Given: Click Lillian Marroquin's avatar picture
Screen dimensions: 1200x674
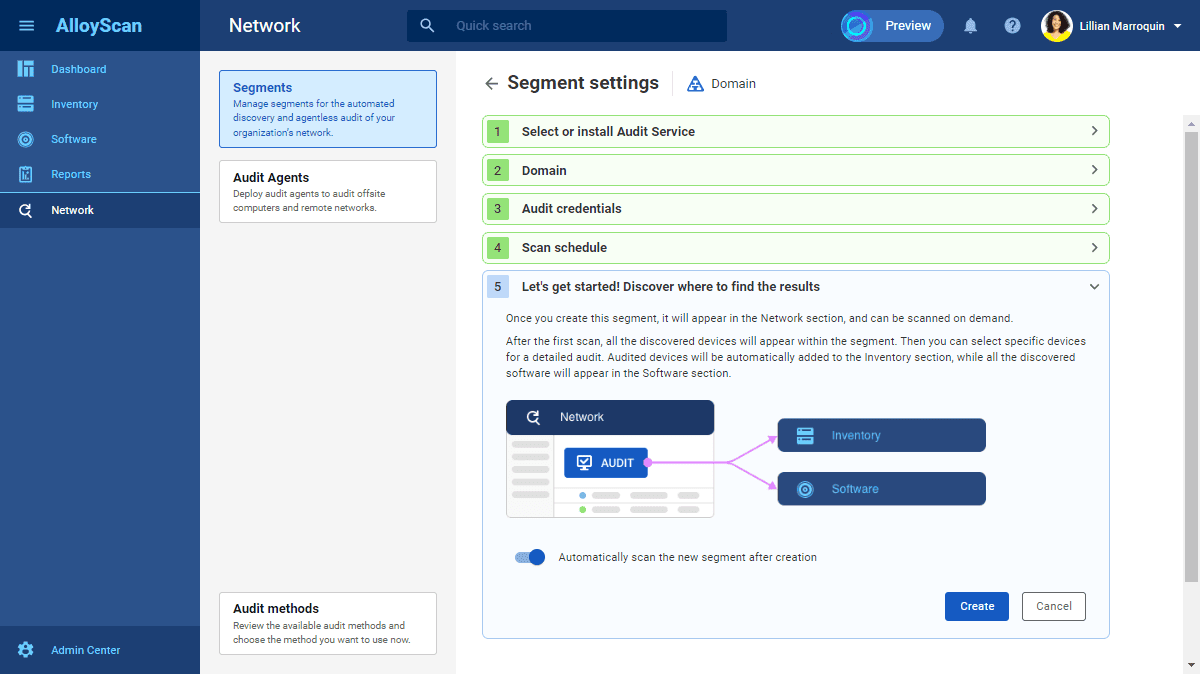Looking at the screenshot, I should 1057,26.
